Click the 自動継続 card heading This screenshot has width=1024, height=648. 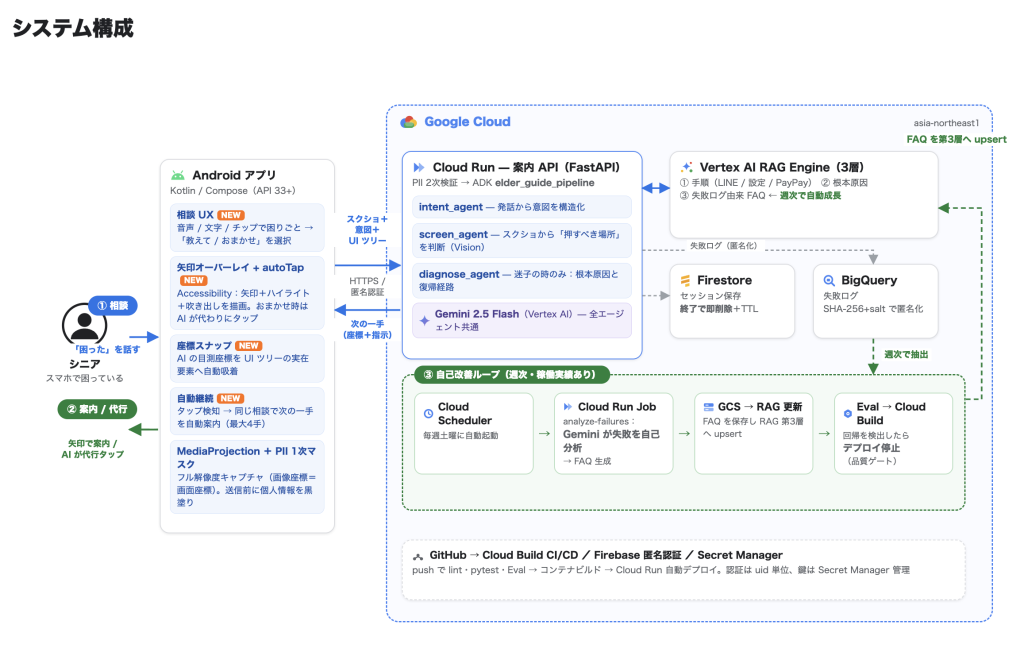(x=195, y=398)
